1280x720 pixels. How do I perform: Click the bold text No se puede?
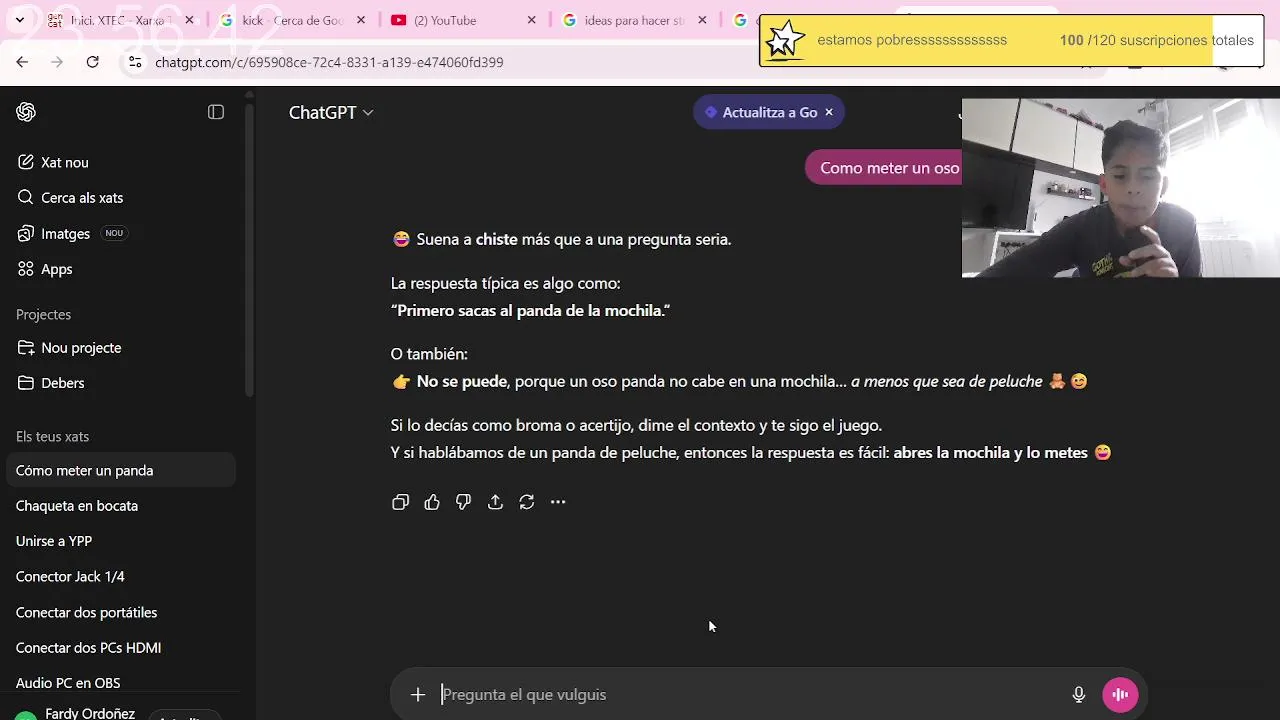461,381
